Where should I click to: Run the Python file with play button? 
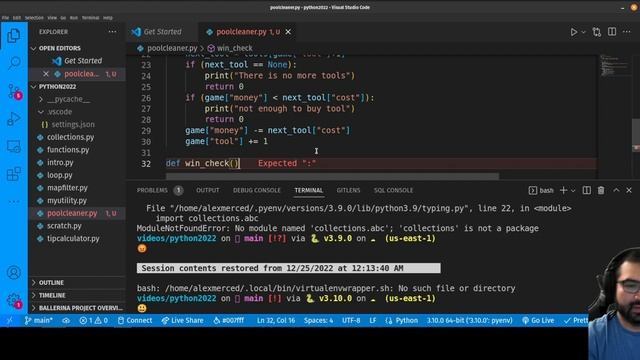(x=573, y=32)
